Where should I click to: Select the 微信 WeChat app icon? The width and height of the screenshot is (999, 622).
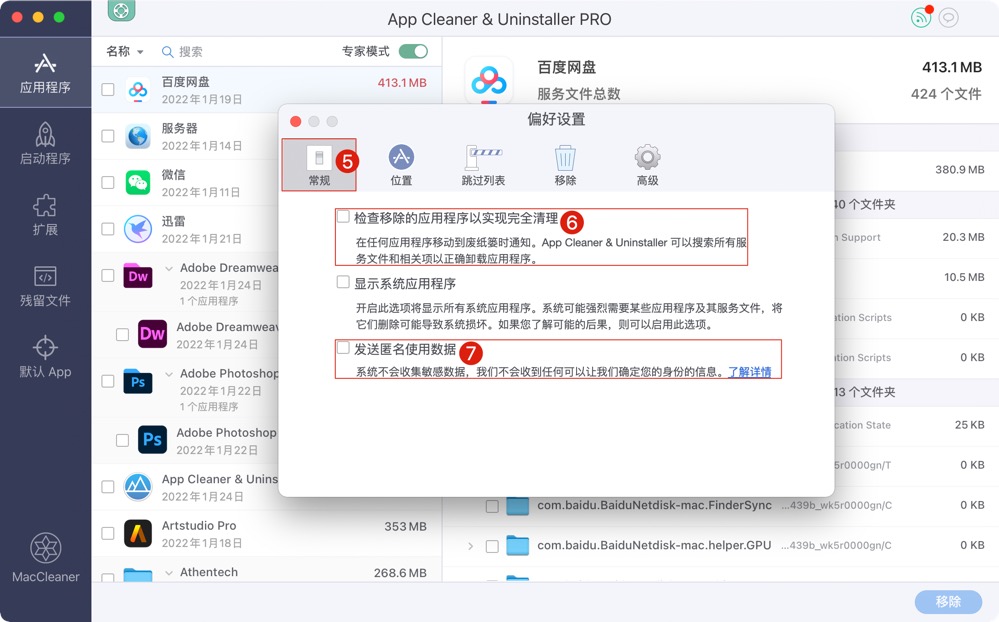click(138, 183)
